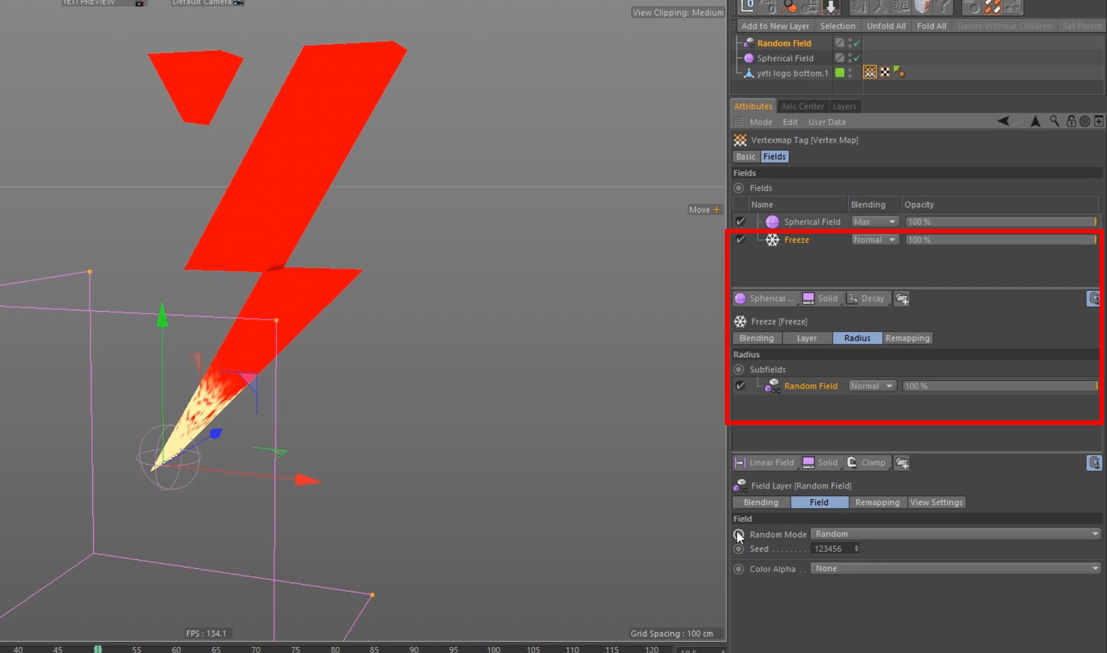Add a Spherical field from Fields toolbar
Screen dimensions: 1107x653
(764, 299)
